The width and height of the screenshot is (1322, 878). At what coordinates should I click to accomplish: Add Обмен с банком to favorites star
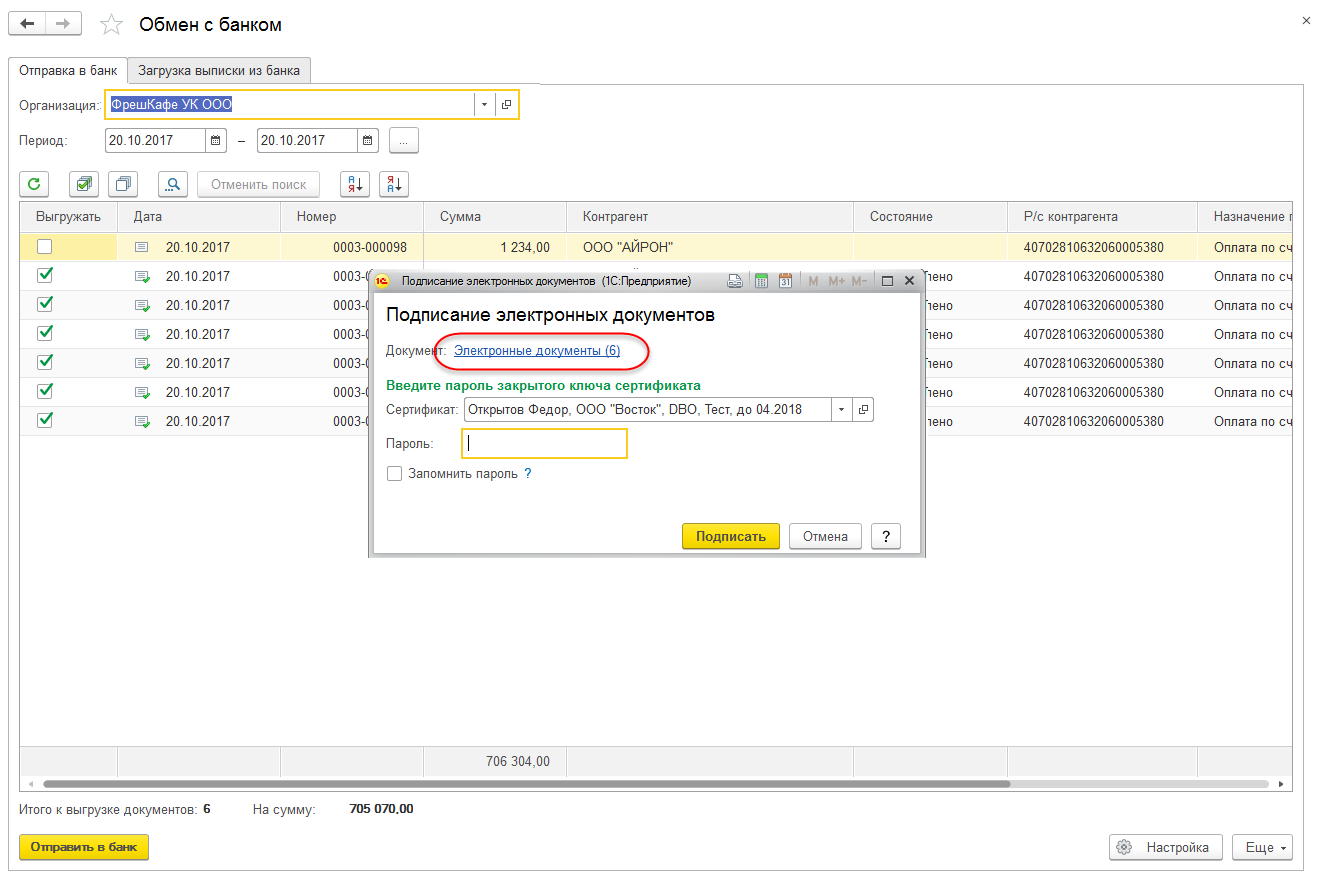[x=113, y=24]
